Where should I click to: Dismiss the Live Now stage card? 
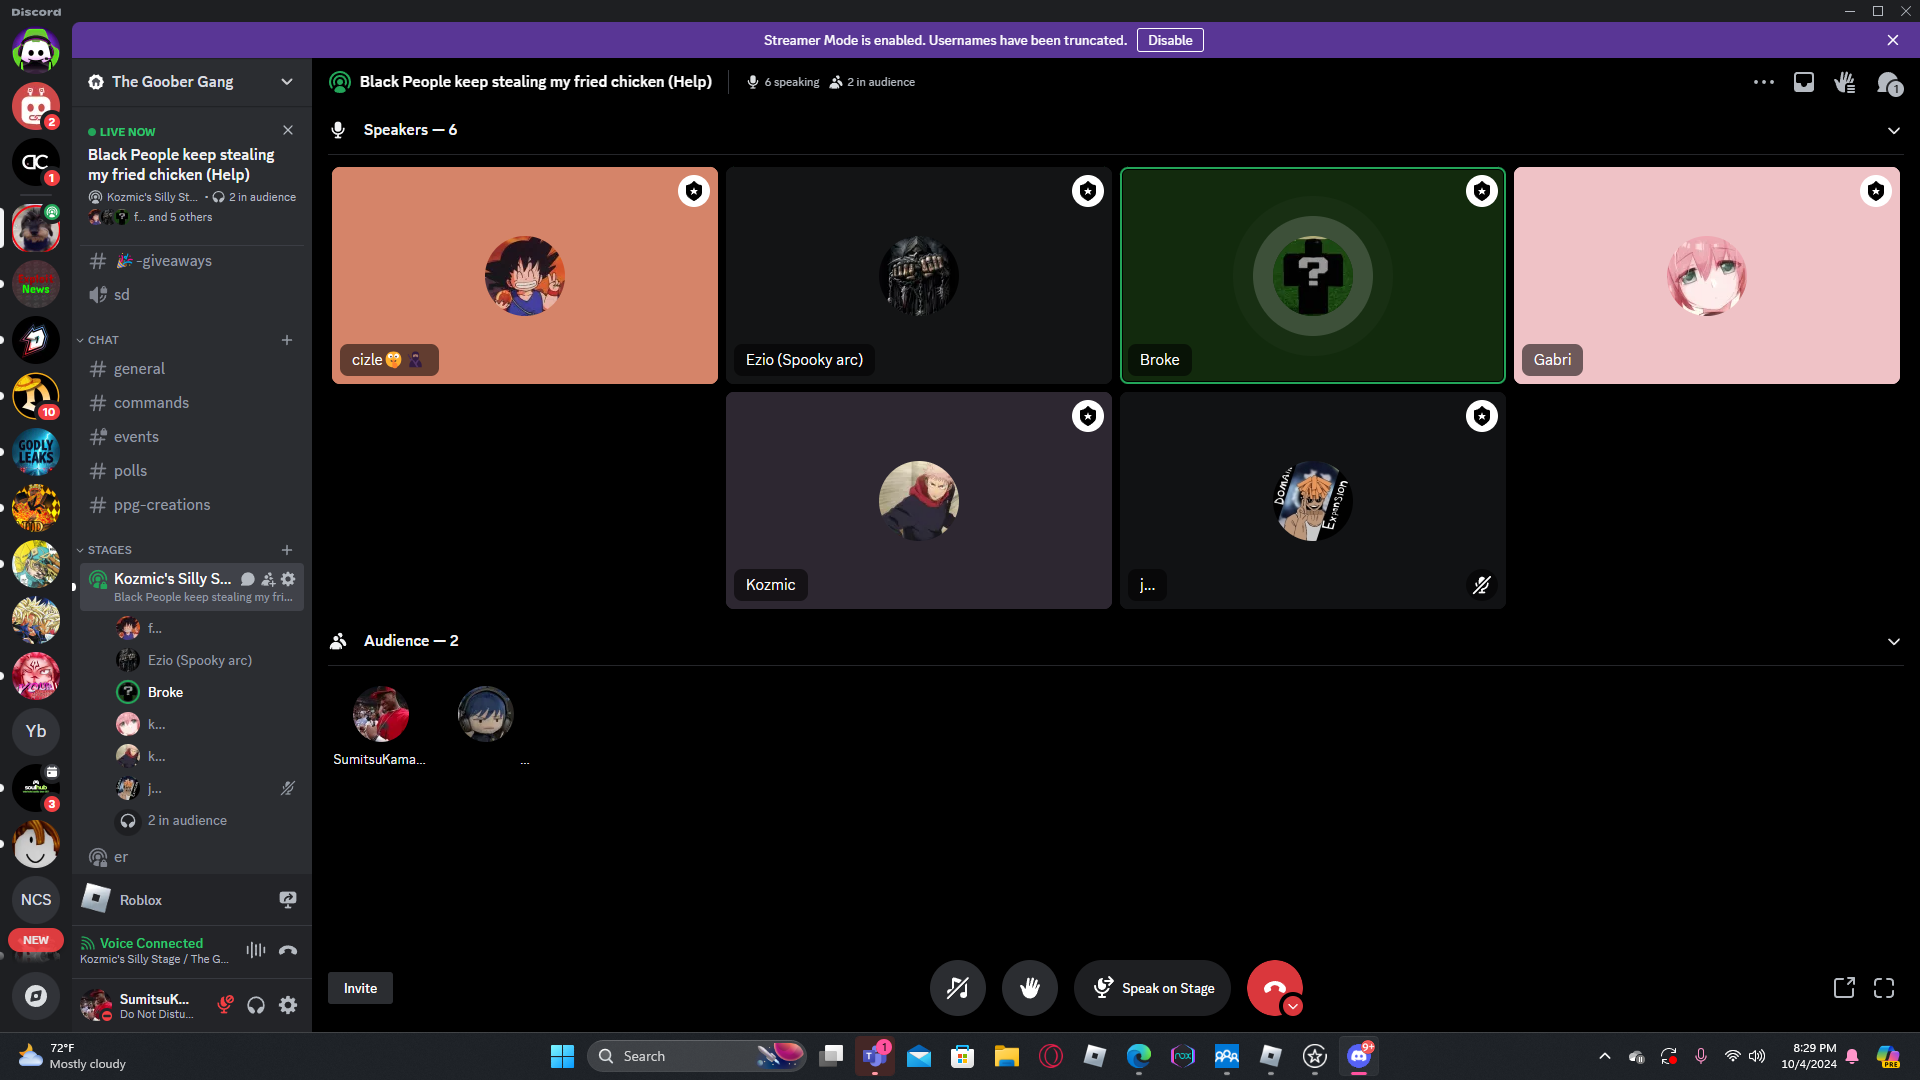pyautogui.click(x=288, y=130)
